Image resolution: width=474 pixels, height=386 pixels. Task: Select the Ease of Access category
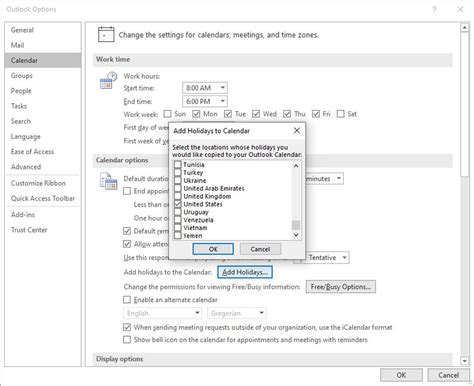click(43, 152)
